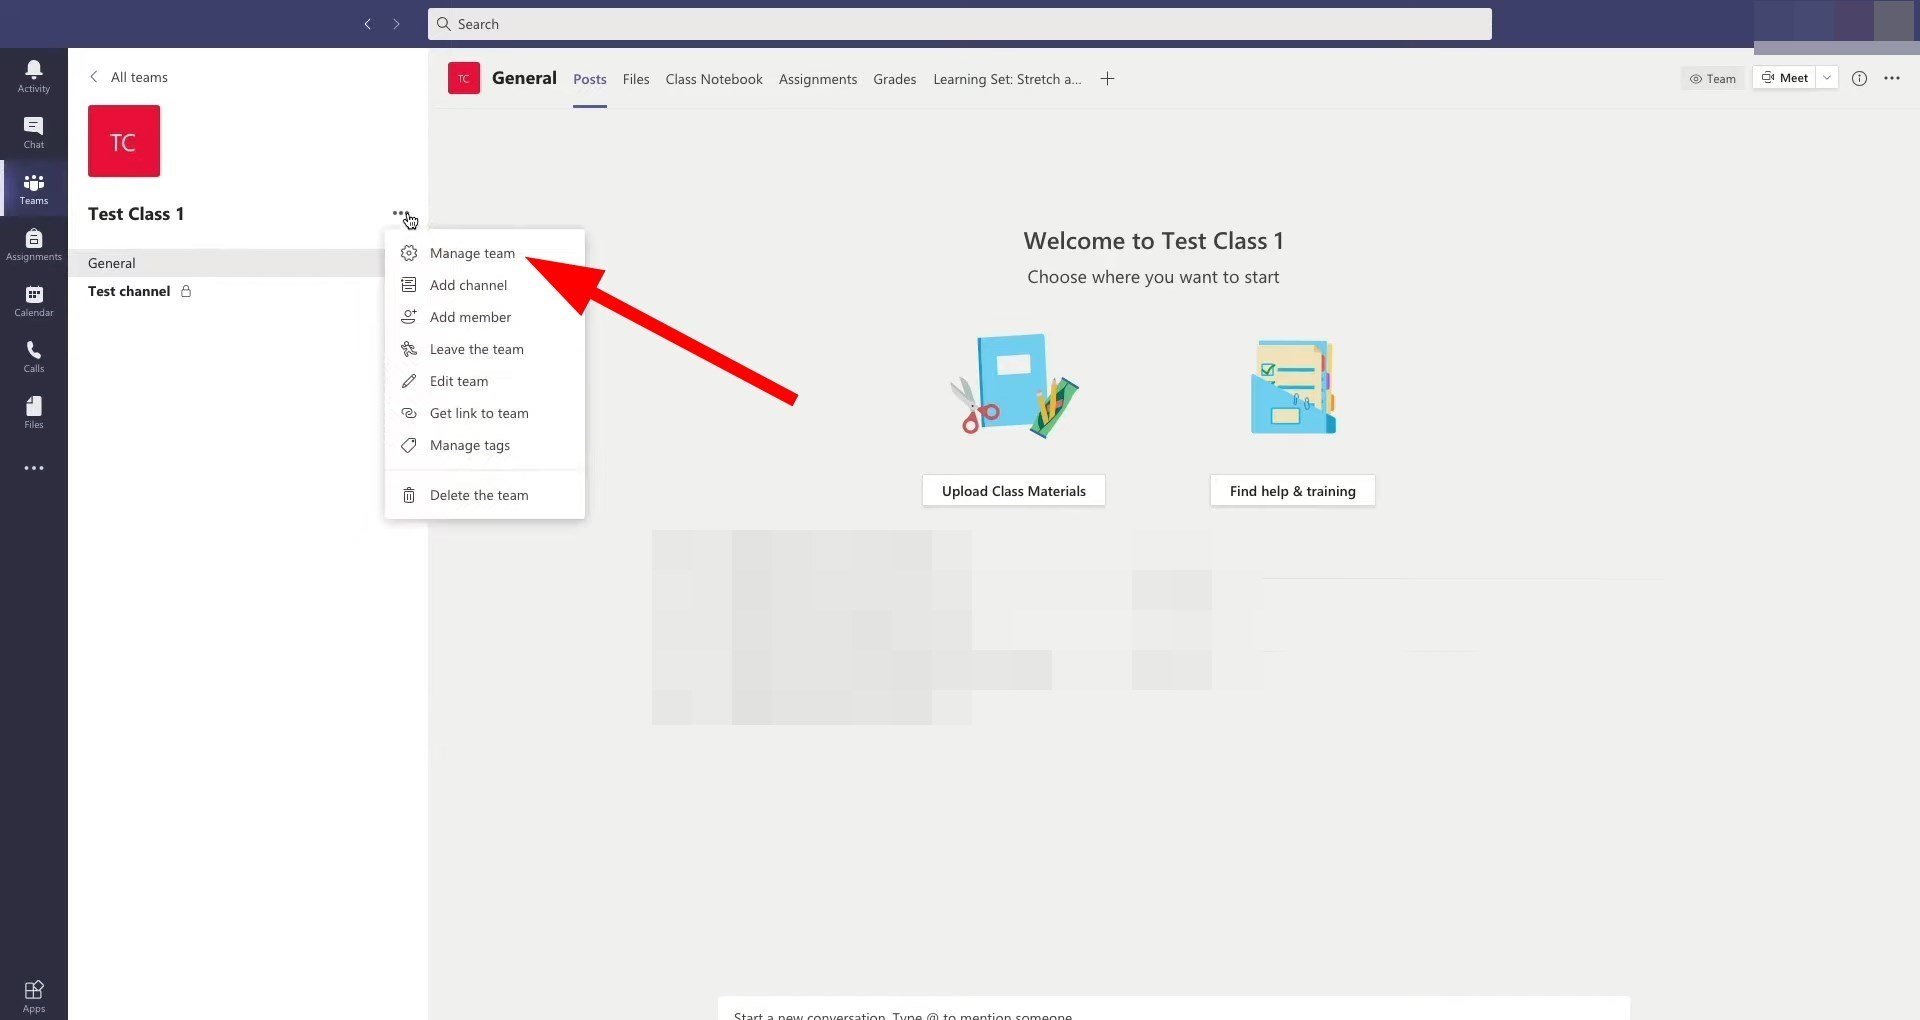The image size is (1920, 1020).
Task: Click the Test Class 1 TC avatar
Action: click(124, 141)
